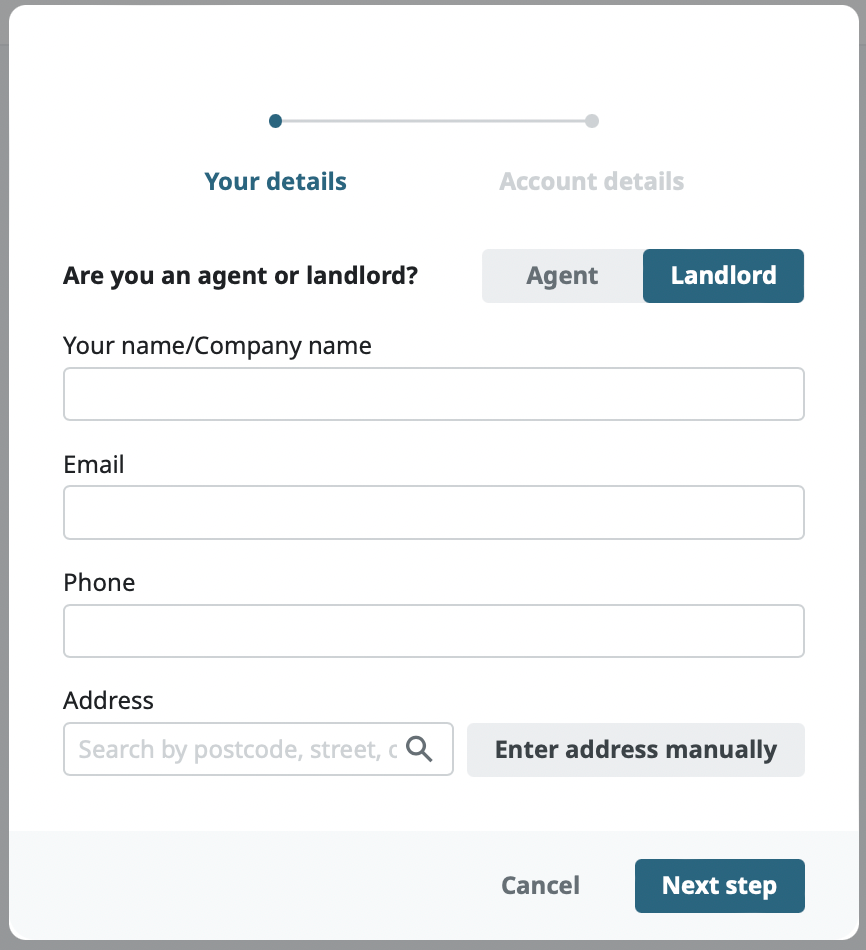The image size is (866, 950).
Task: Click the first step dot indicator
Action: [276, 121]
